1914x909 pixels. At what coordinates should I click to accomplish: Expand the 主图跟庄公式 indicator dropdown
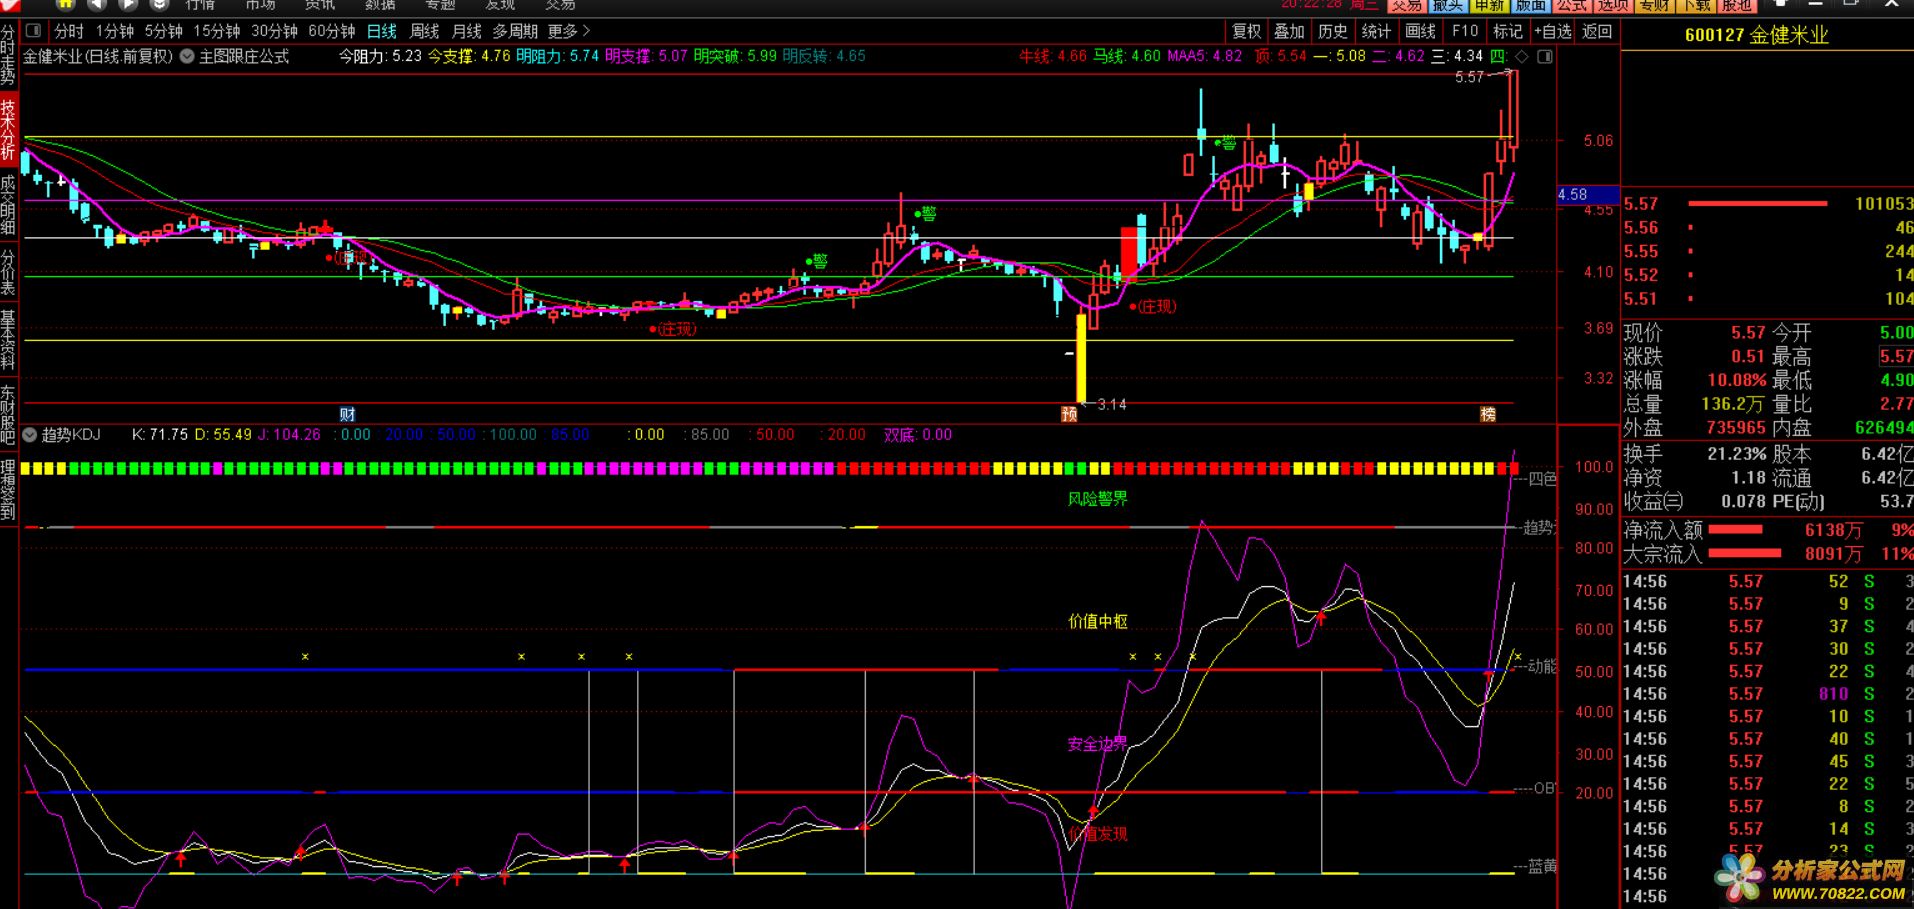(x=187, y=57)
